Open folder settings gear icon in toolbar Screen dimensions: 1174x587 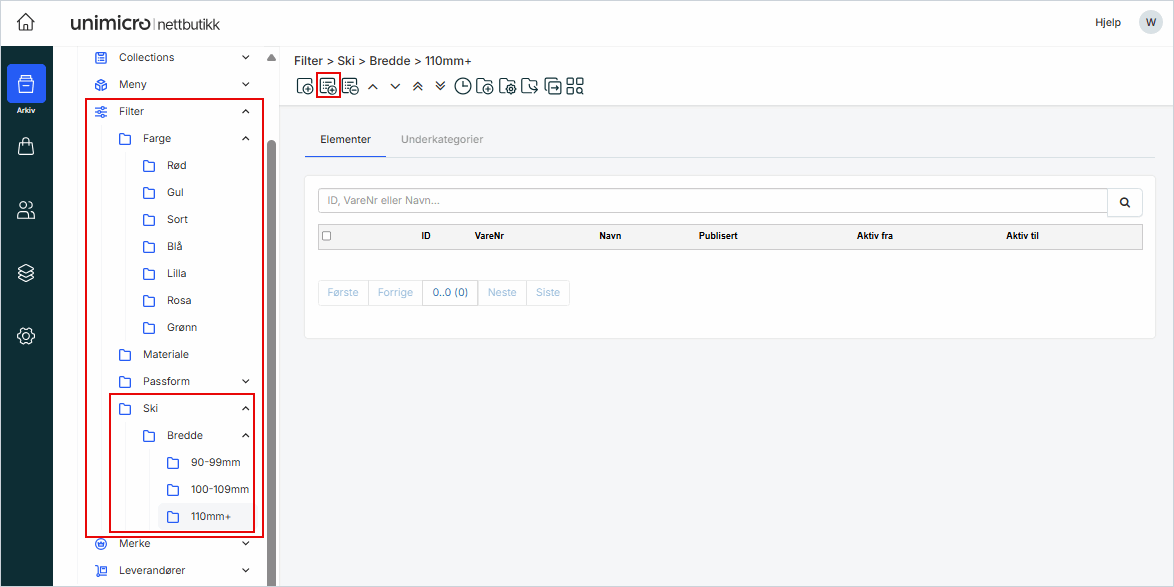(x=507, y=86)
